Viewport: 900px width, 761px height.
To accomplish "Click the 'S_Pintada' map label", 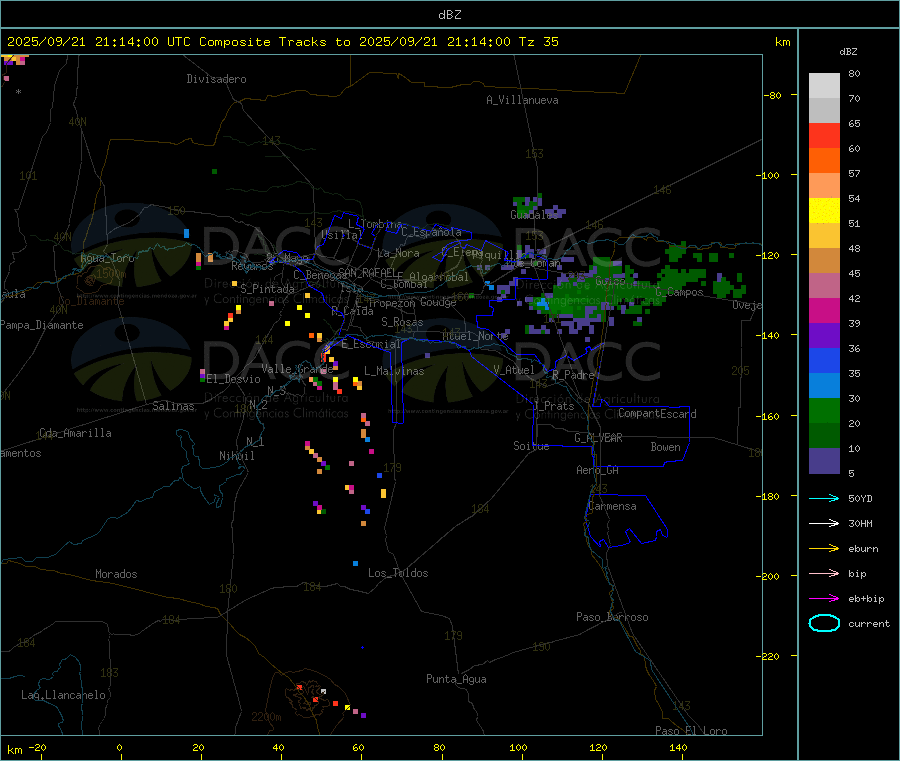I will point(267,289).
